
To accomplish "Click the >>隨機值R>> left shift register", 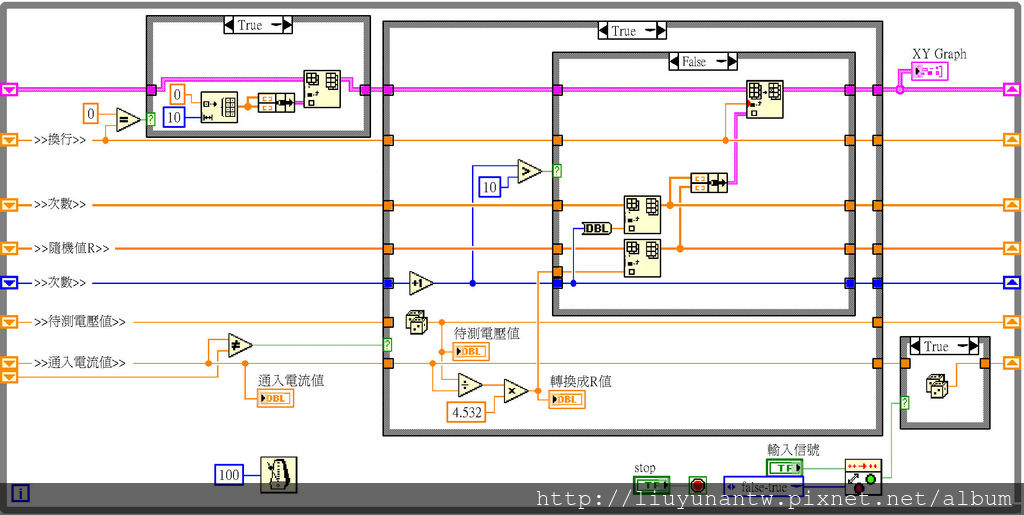I will pos(9,248).
